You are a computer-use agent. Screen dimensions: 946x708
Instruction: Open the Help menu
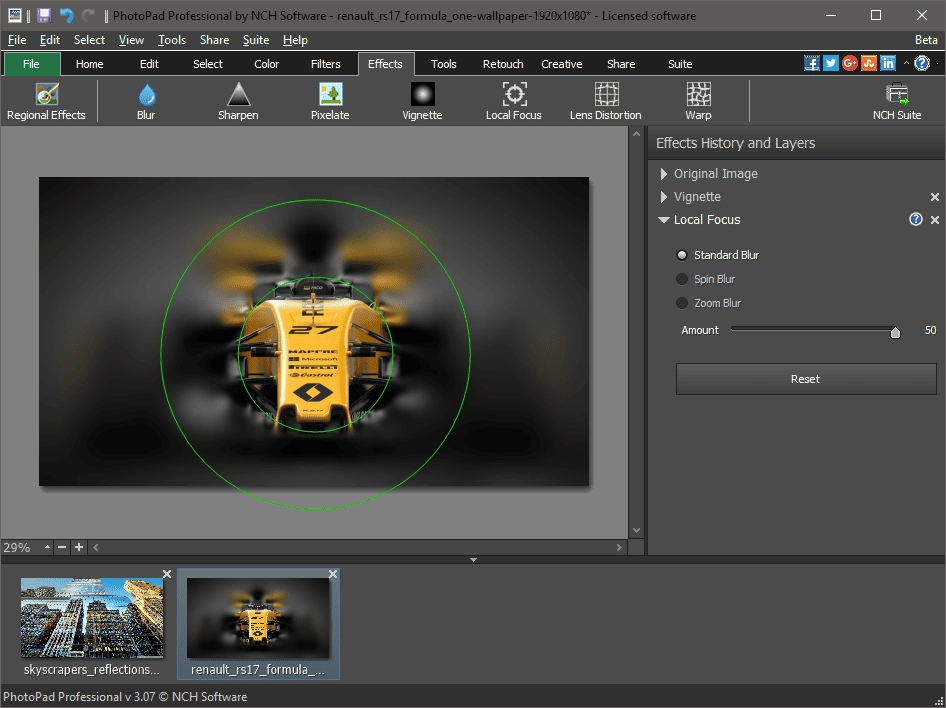[295, 40]
